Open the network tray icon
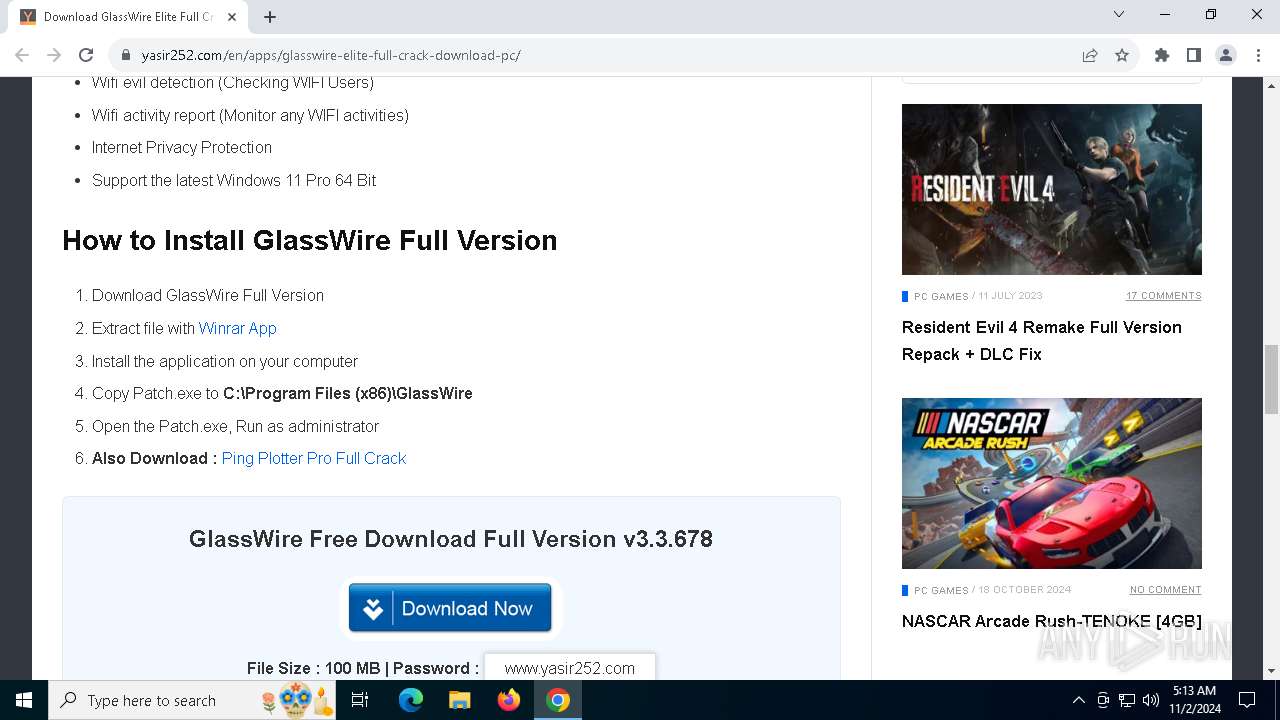The height and width of the screenshot is (720, 1280). click(x=1127, y=700)
